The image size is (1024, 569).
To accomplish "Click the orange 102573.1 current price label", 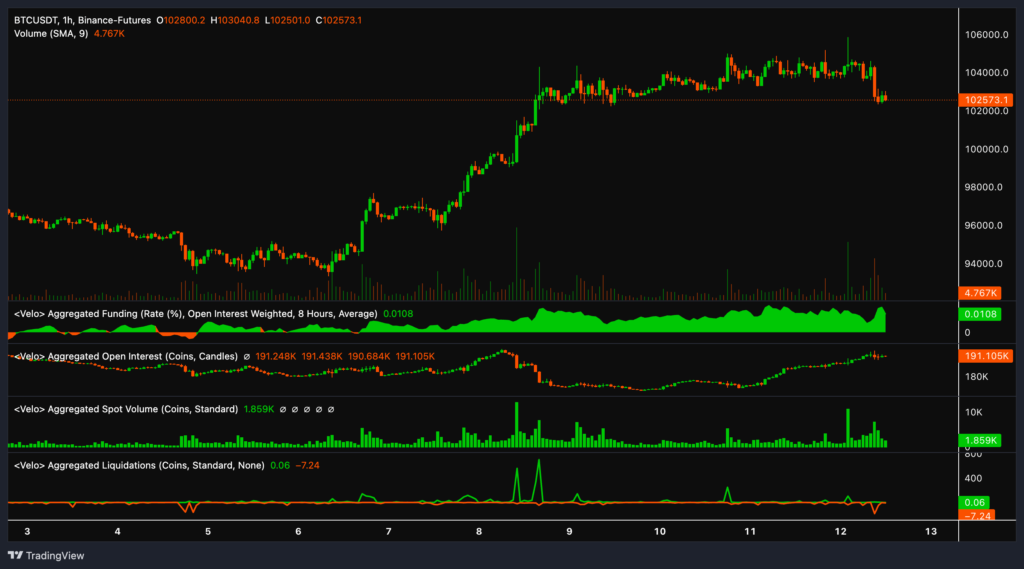I will (984, 100).
